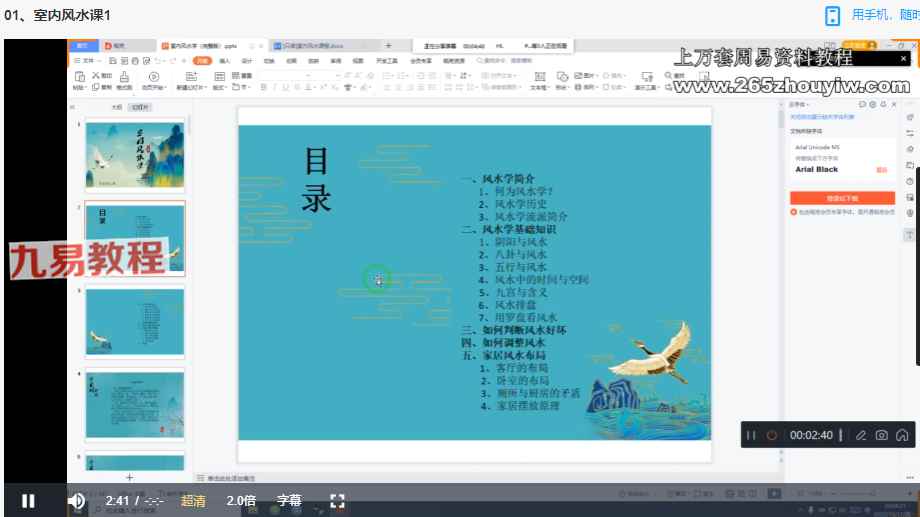
Task: Add a slide with the plus below thumbnails
Action: tap(130, 477)
